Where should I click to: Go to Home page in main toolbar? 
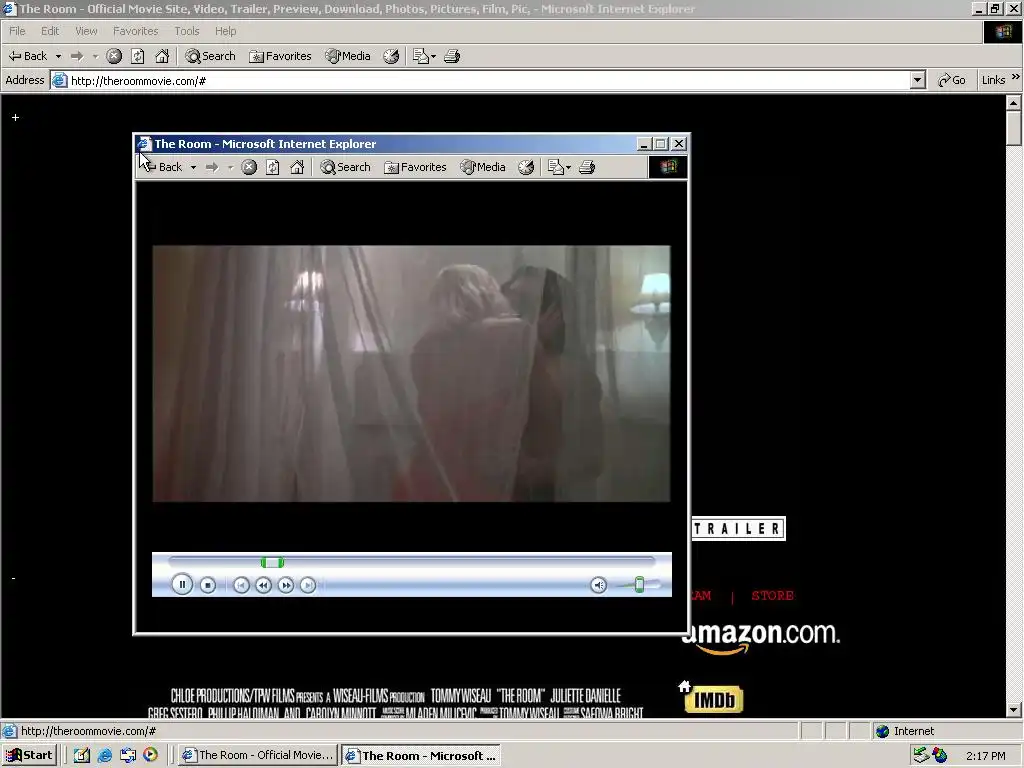(x=162, y=56)
